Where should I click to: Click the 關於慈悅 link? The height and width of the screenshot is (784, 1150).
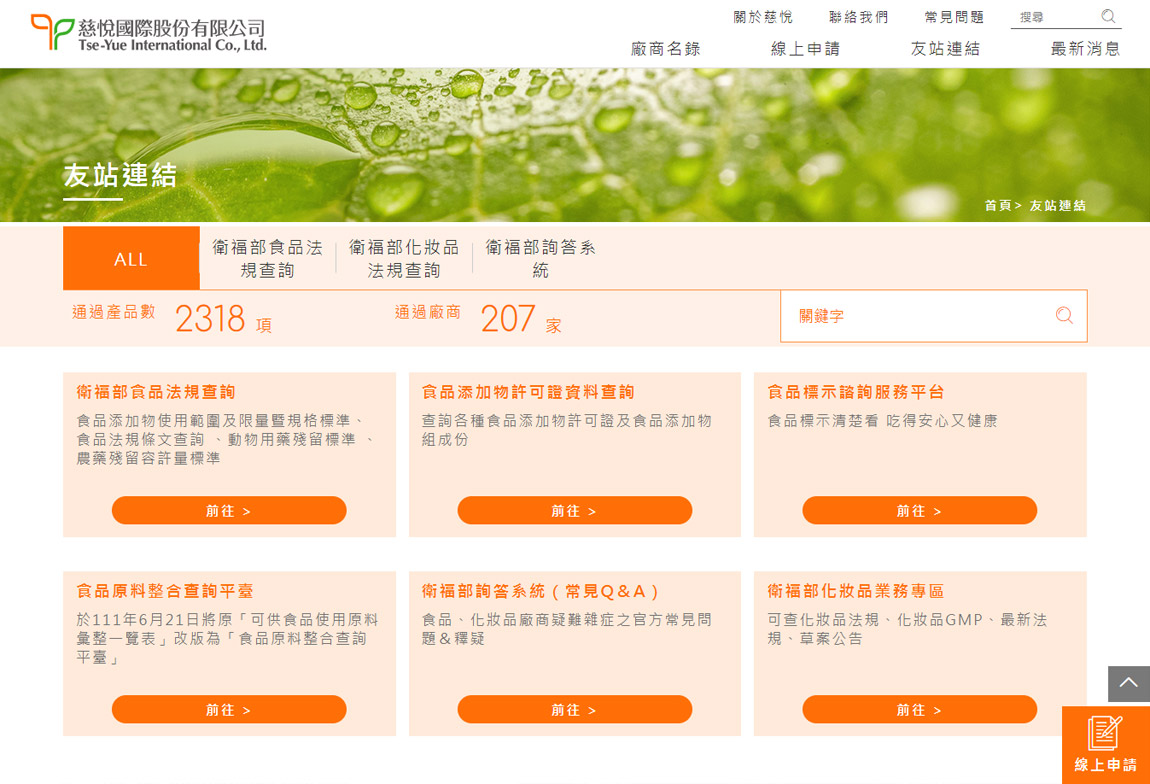(763, 17)
